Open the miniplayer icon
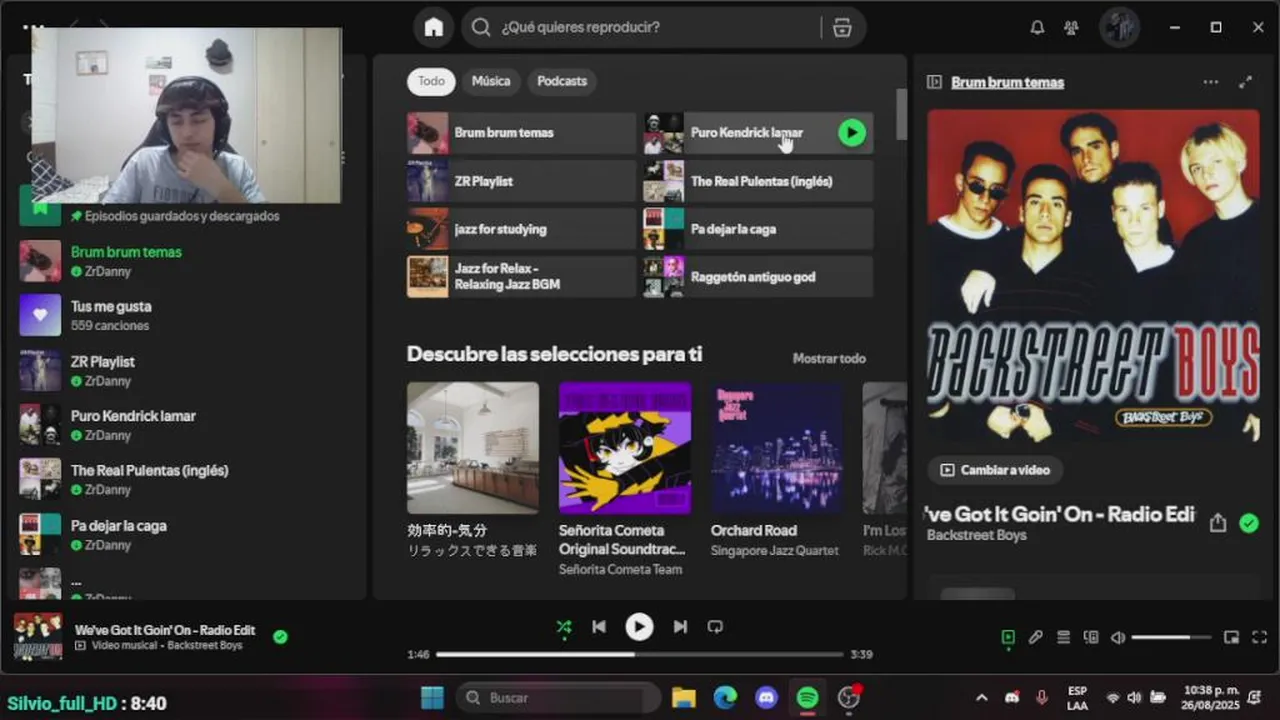This screenshot has height=720, width=1280. pos(1231,637)
